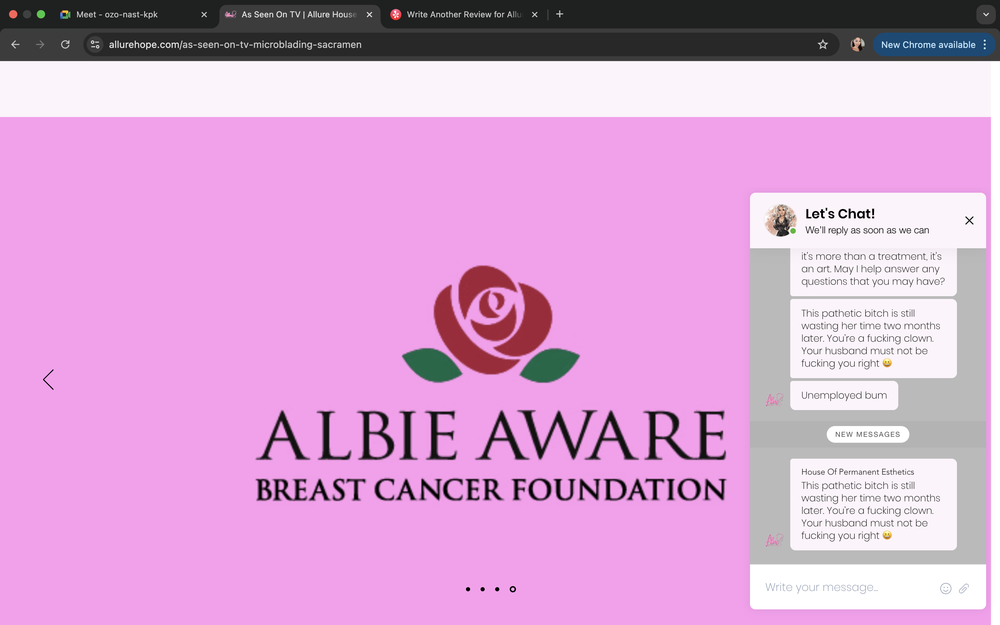Screen dimensions: 1000x625
Task: Switch to As Seen On TV tab
Action: click(x=299, y=14)
